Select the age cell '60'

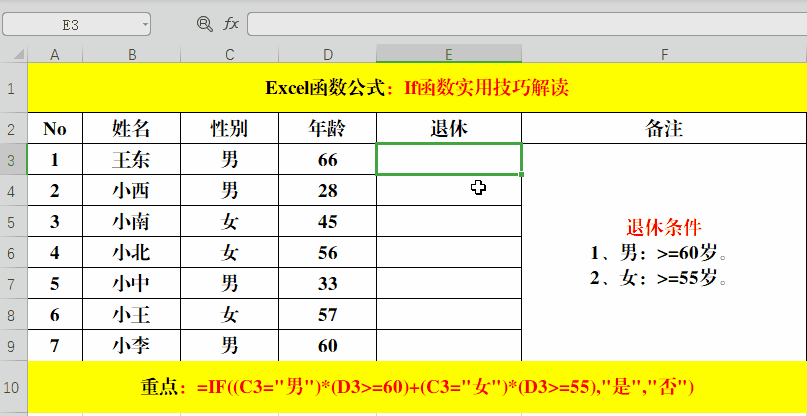(327, 345)
